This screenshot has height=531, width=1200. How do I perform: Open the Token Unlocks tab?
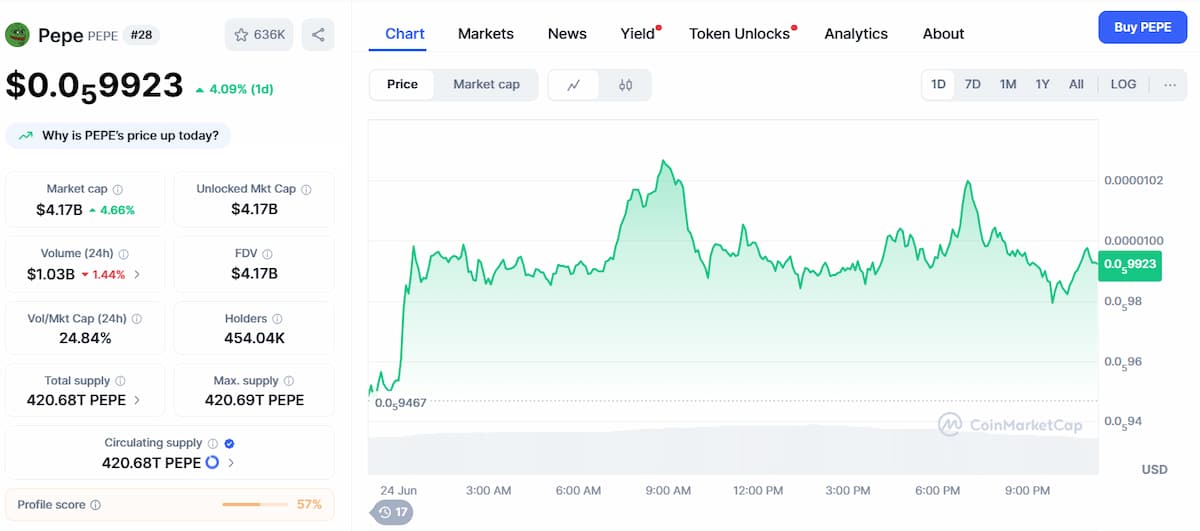(x=740, y=33)
